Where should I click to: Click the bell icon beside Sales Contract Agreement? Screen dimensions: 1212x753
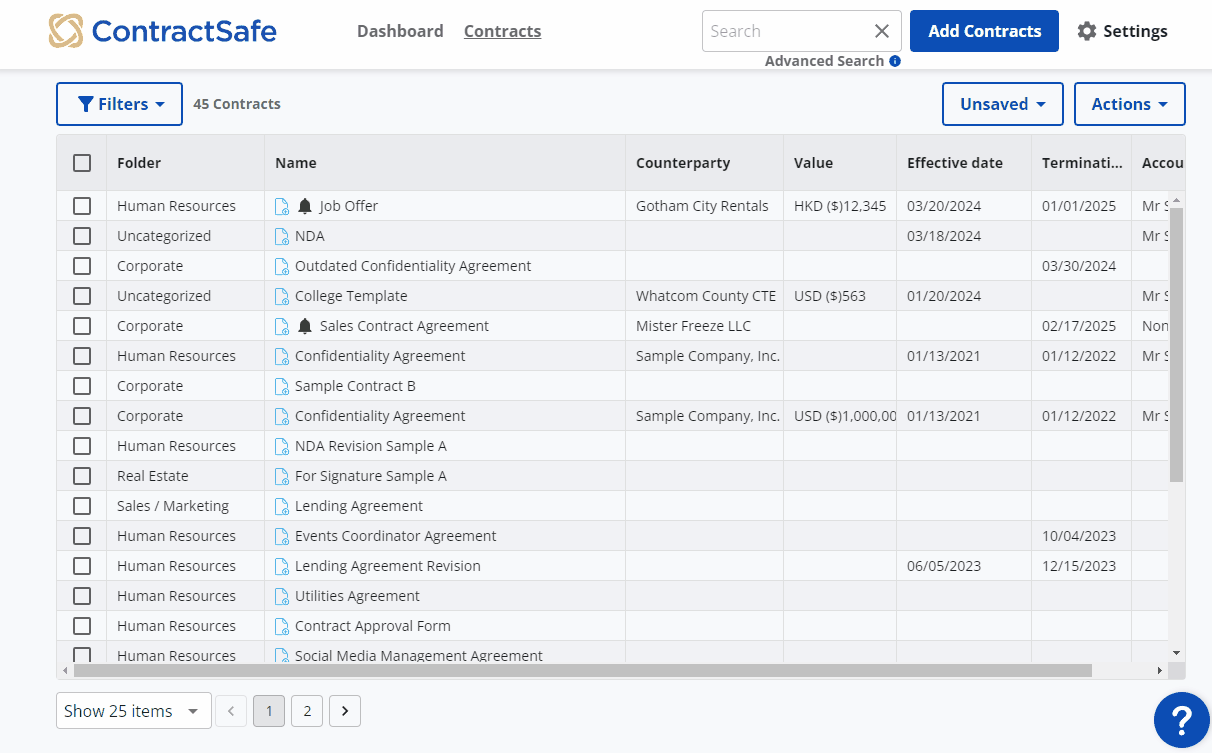click(x=305, y=326)
